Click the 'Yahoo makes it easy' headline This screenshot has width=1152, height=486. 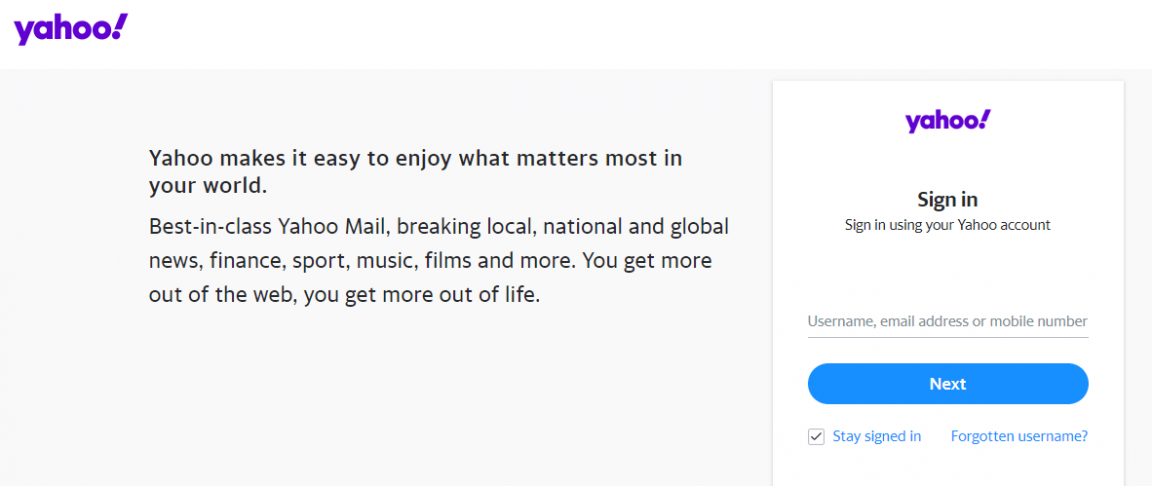(415, 158)
